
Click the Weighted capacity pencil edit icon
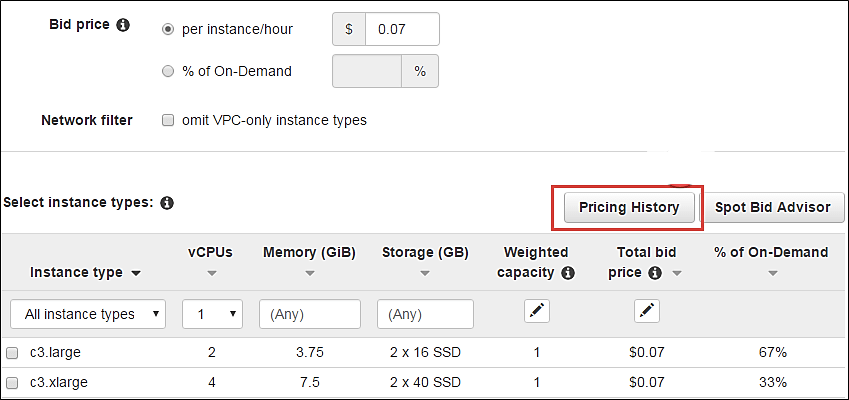coord(537,312)
